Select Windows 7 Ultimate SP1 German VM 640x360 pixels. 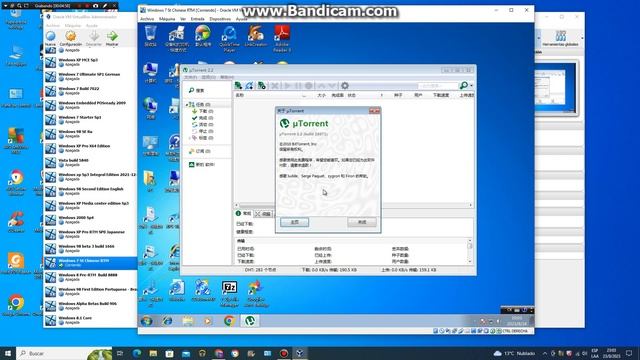(90, 76)
